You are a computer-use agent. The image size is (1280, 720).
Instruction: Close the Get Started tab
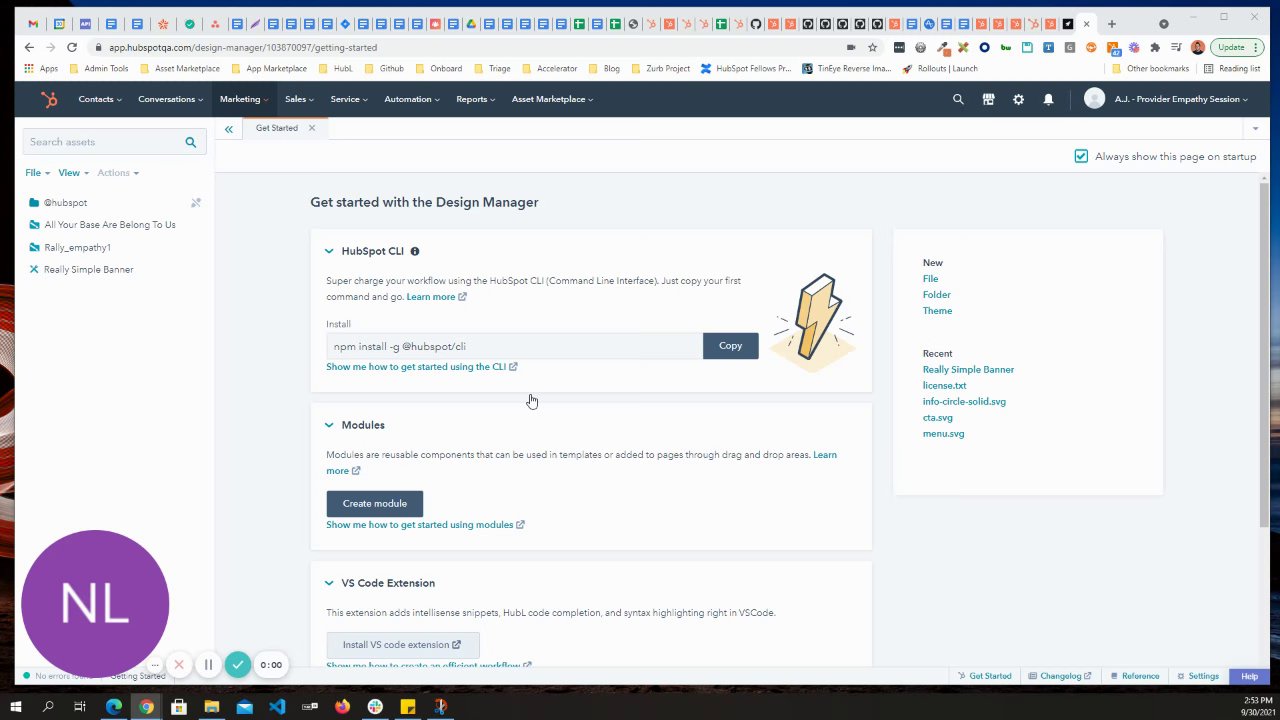pos(312,128)
